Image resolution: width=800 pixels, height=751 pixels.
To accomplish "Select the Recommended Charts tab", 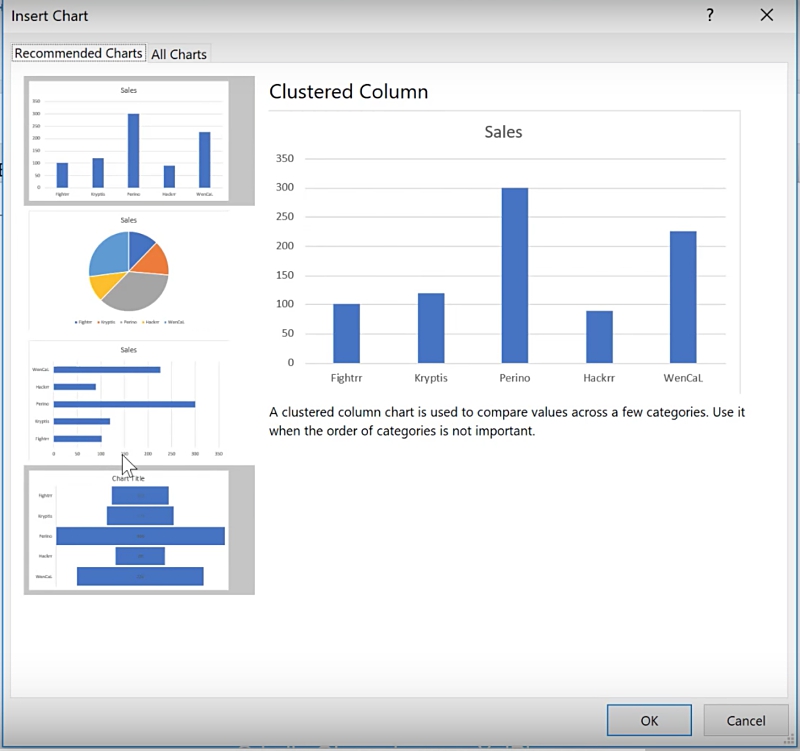I will coord(78,53).
